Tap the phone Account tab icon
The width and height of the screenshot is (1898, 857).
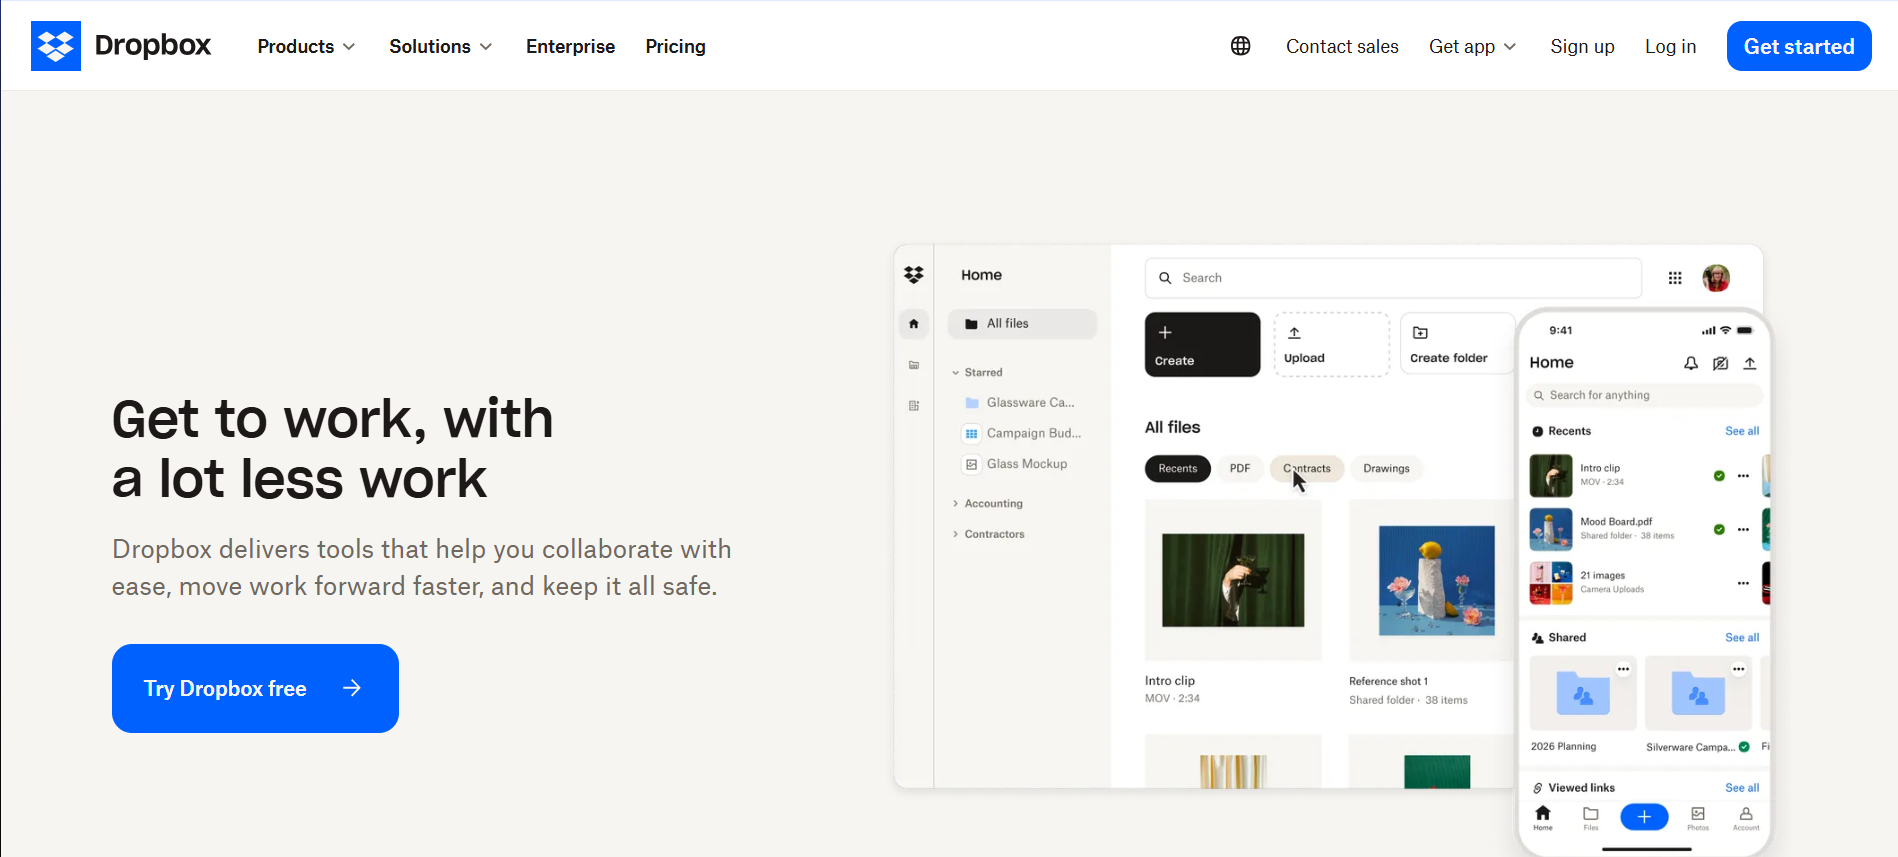pyautogui.click(x=1746, y=818)
